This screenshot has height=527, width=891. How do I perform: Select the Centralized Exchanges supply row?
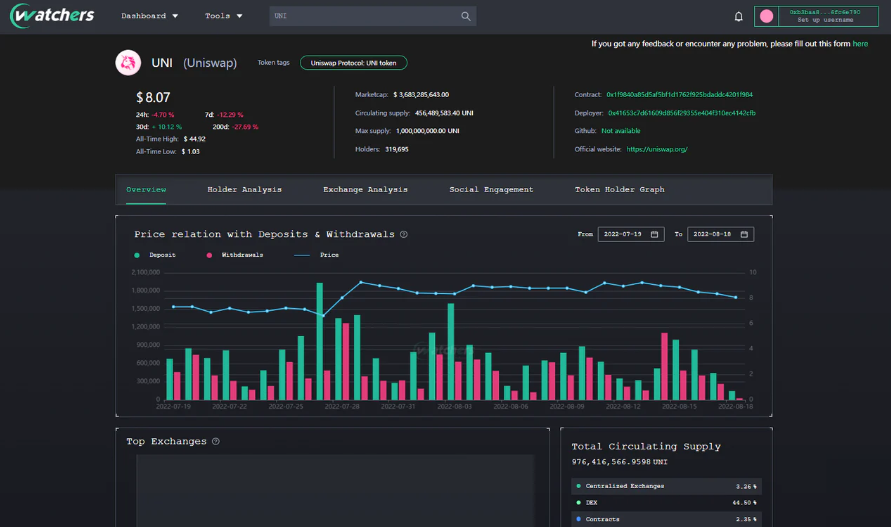click(x=666, y=486)
